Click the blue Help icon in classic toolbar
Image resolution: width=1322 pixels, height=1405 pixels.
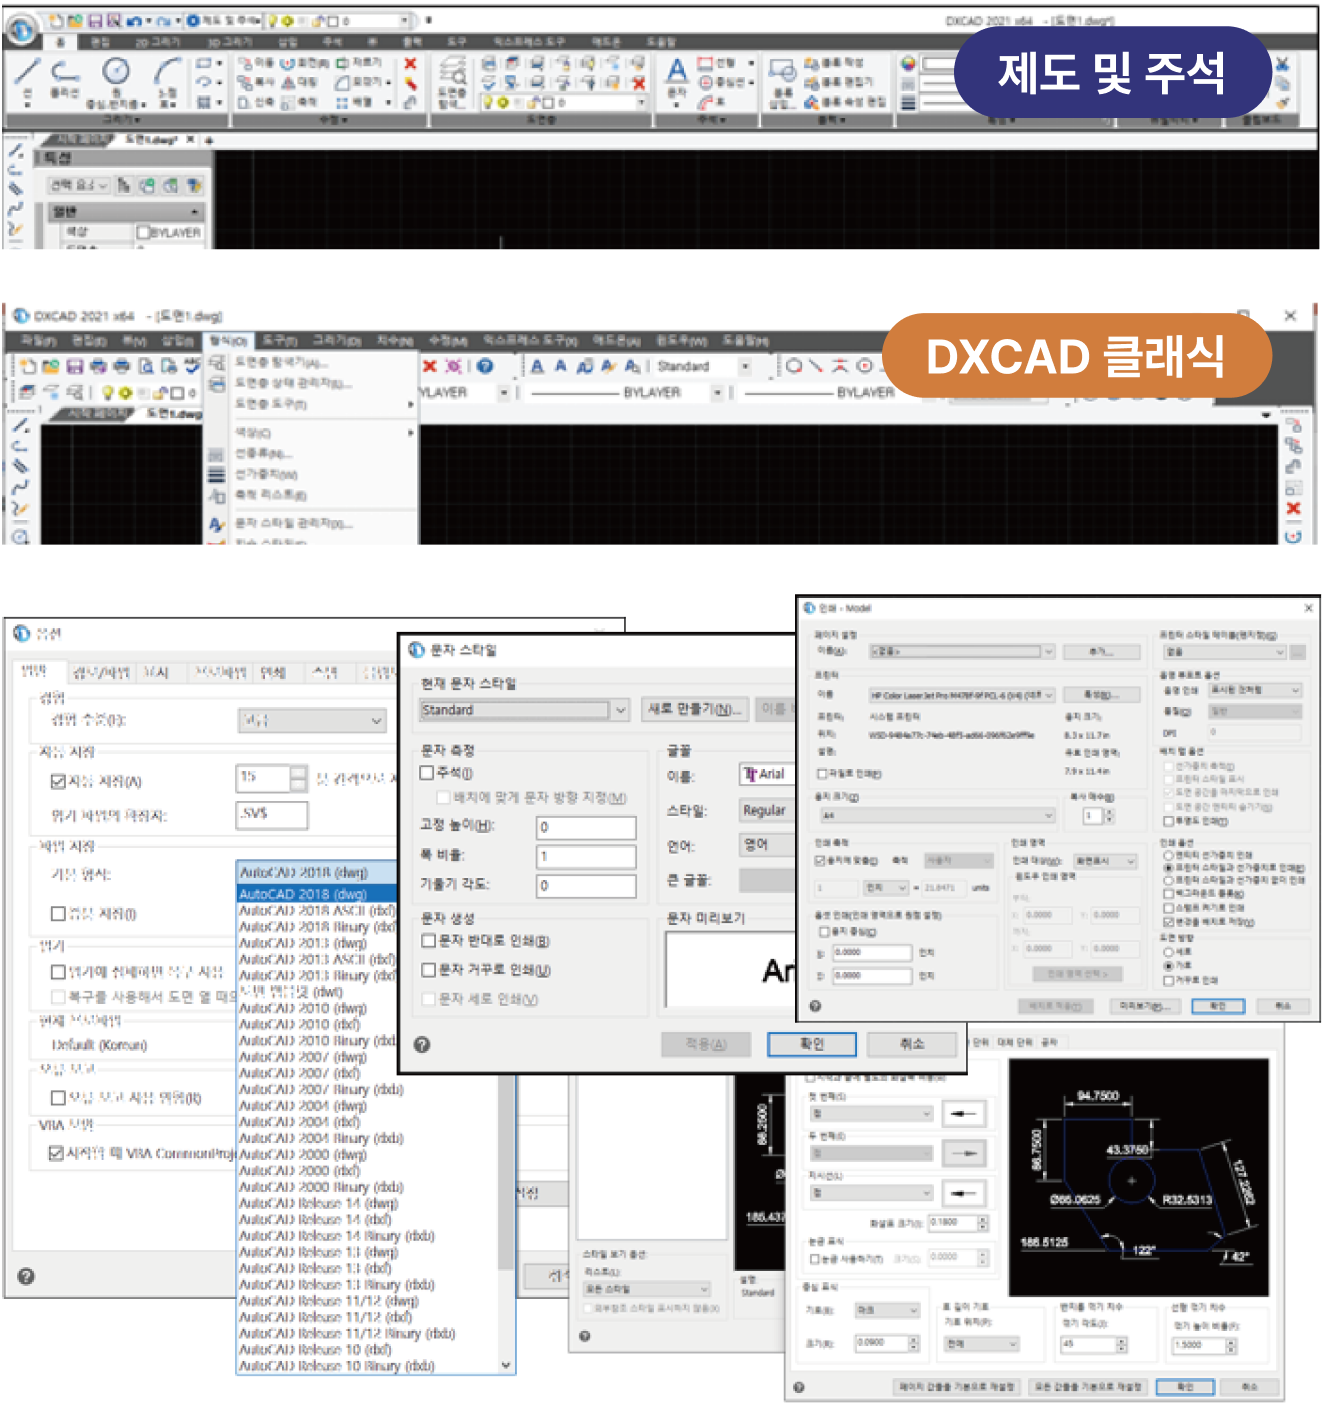tap(485, 366)
